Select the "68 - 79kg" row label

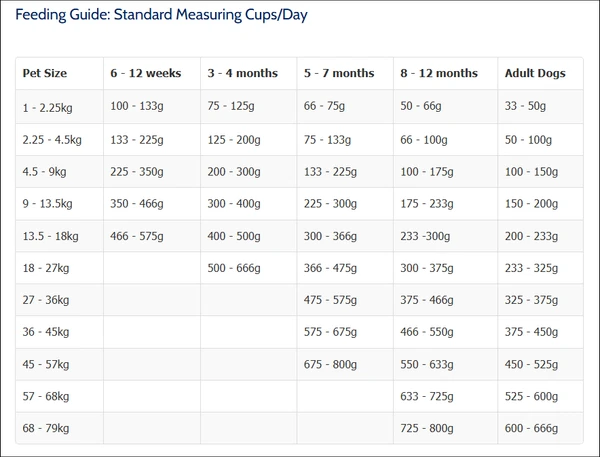[x=46, y=427]
